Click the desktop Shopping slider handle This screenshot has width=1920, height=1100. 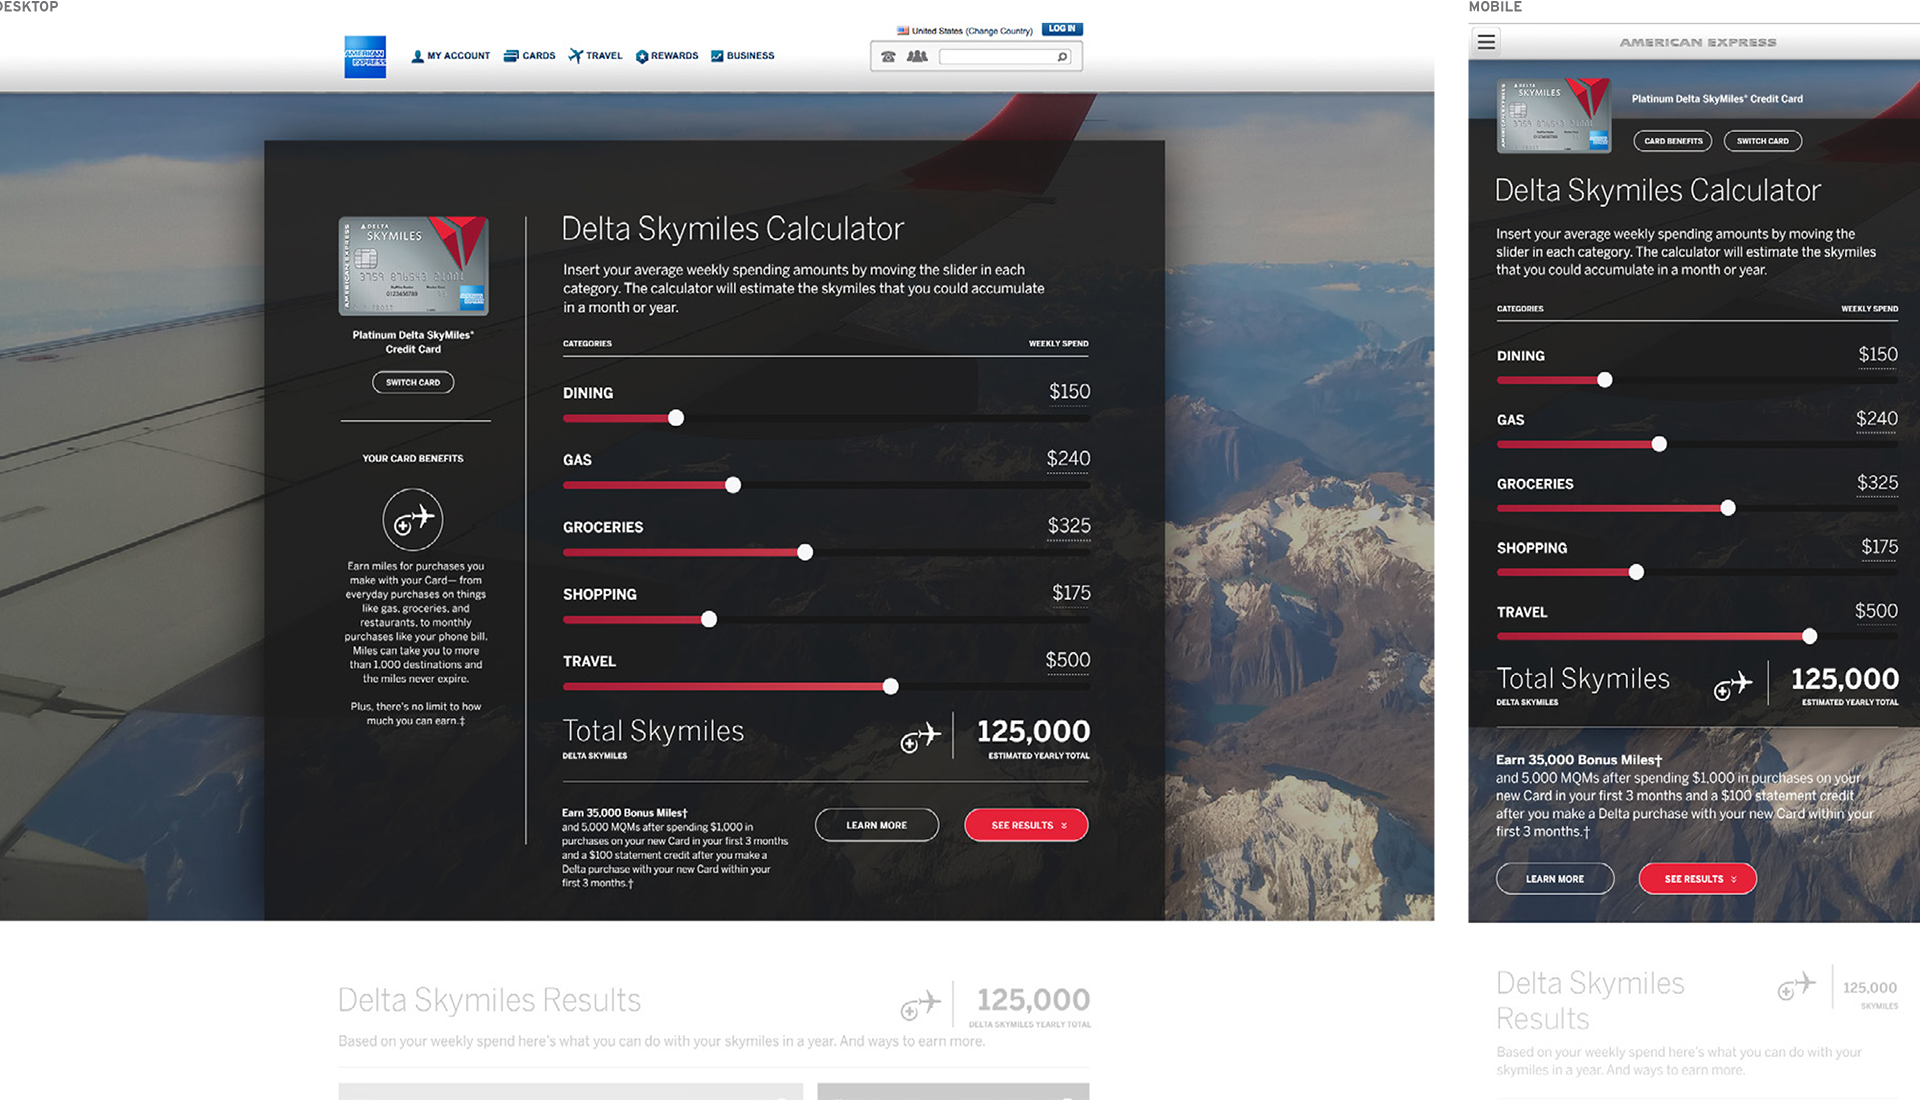709,619
